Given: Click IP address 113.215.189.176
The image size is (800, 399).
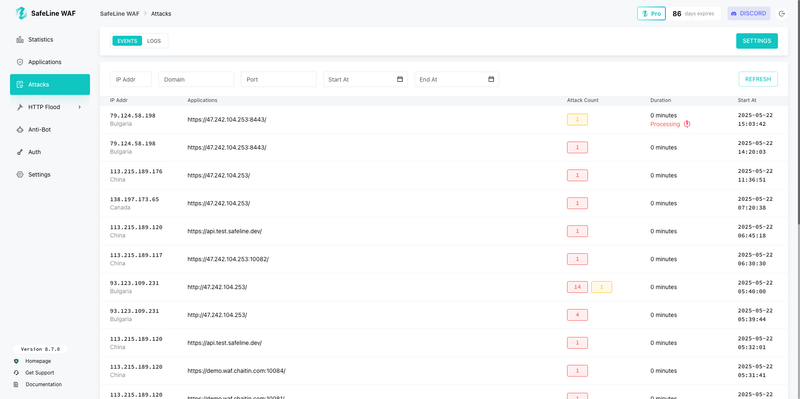Looking at the screenshot, I should (x=136, y=171).
